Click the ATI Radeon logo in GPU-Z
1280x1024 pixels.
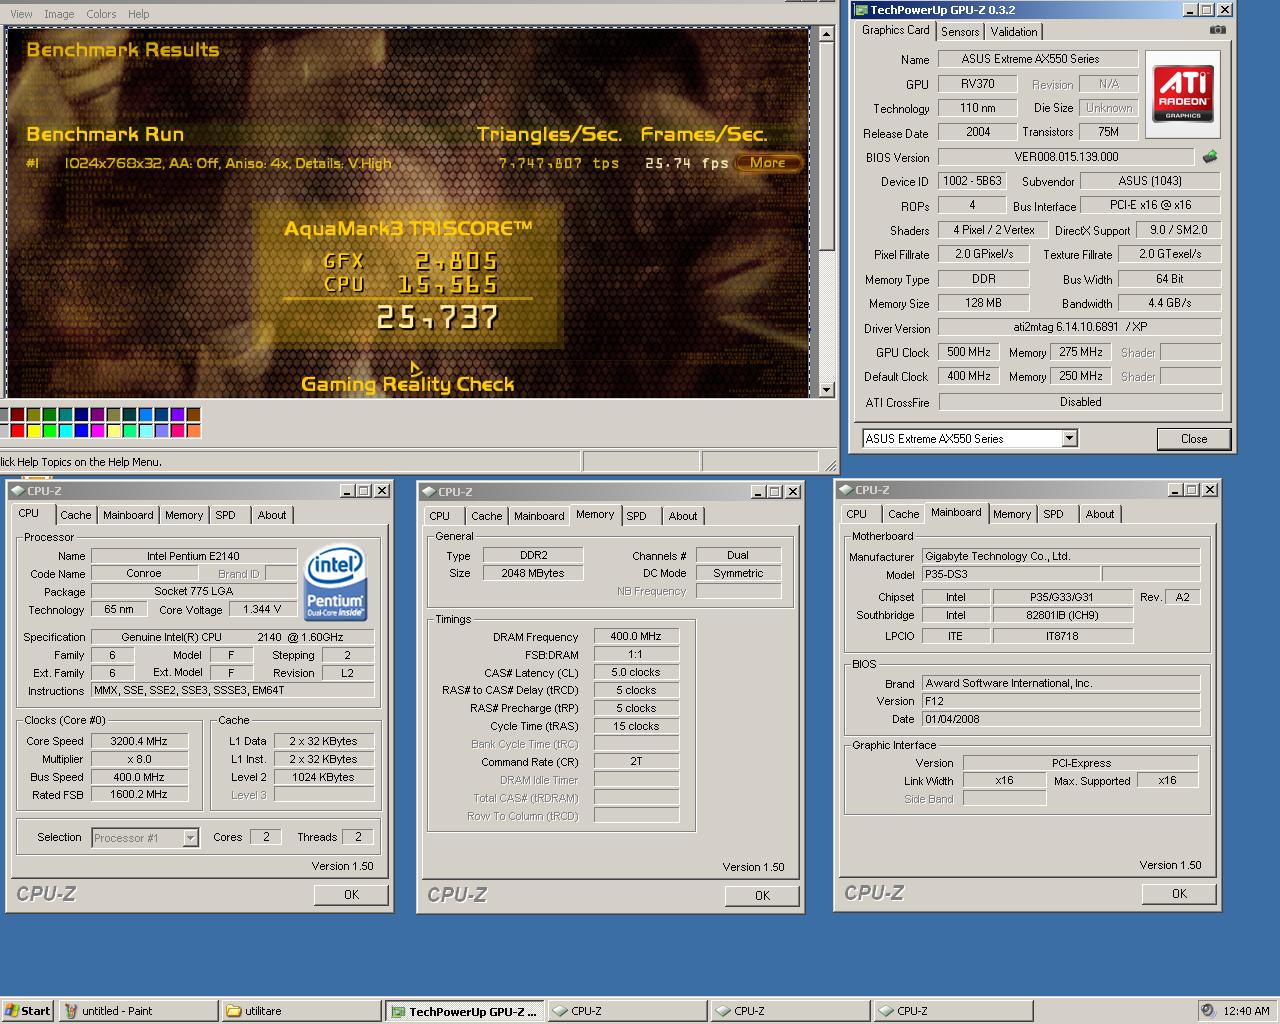[1183, 94]
